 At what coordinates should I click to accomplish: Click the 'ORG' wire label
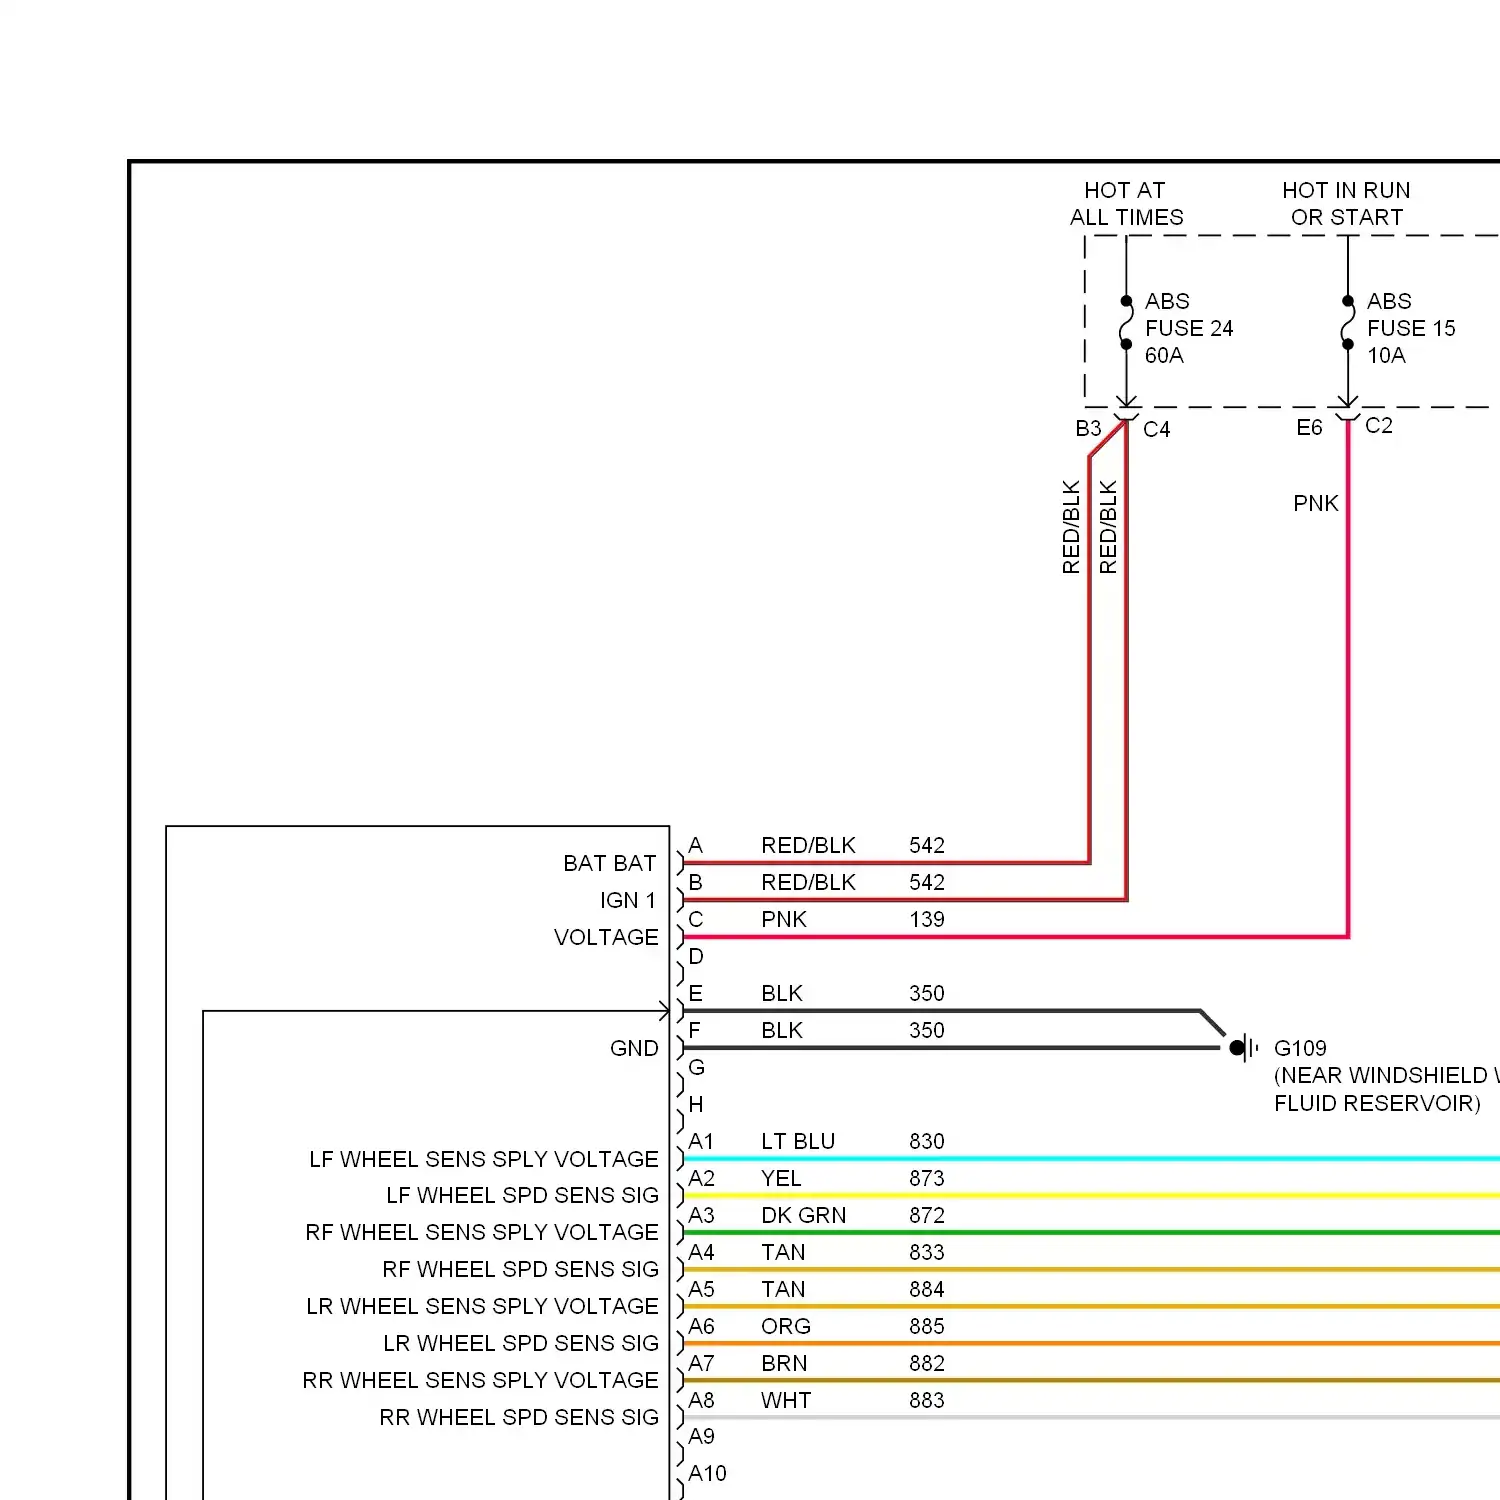point(785,1326)
